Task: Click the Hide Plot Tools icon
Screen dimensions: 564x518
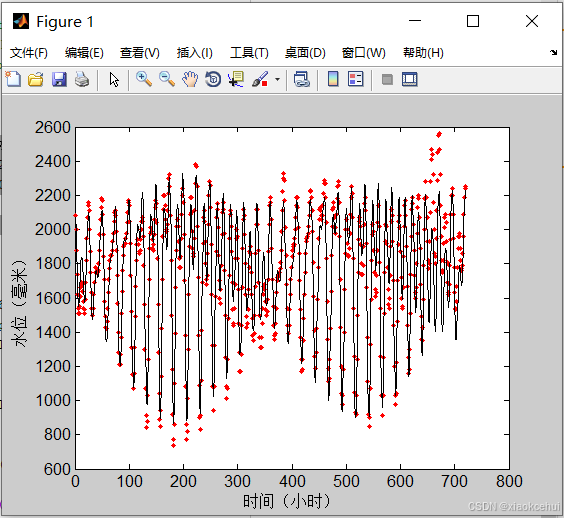Action: (387, 79)
